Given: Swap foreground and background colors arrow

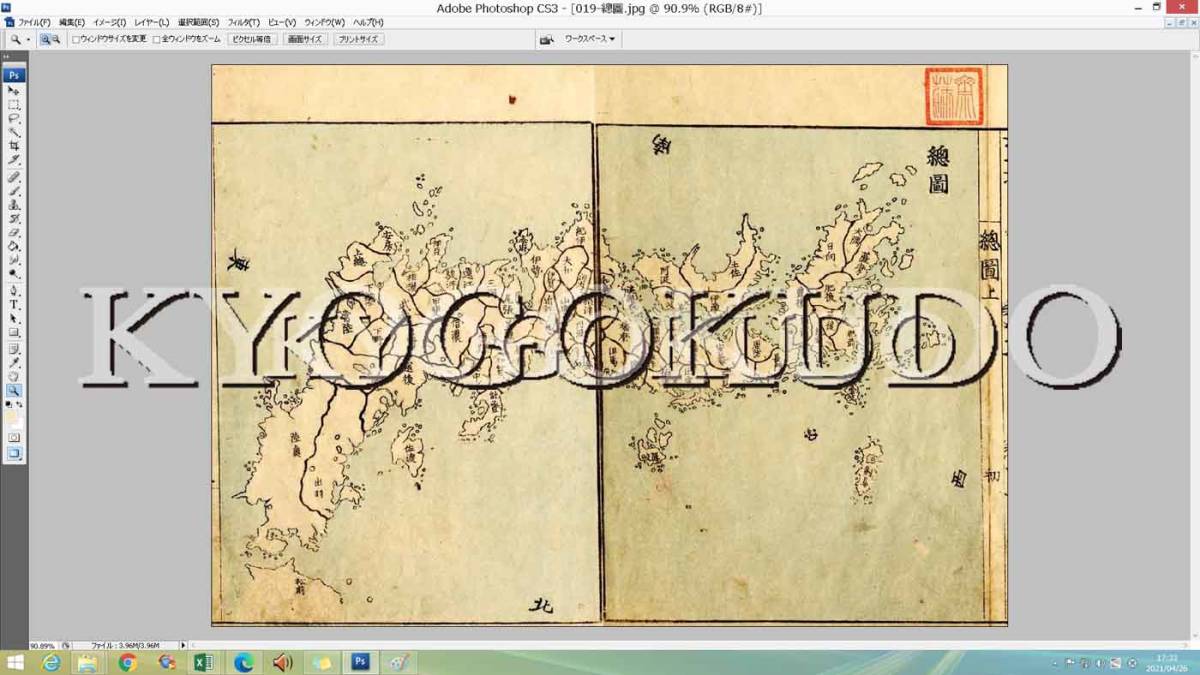Looking at the screenshot, I should point(20,406).
